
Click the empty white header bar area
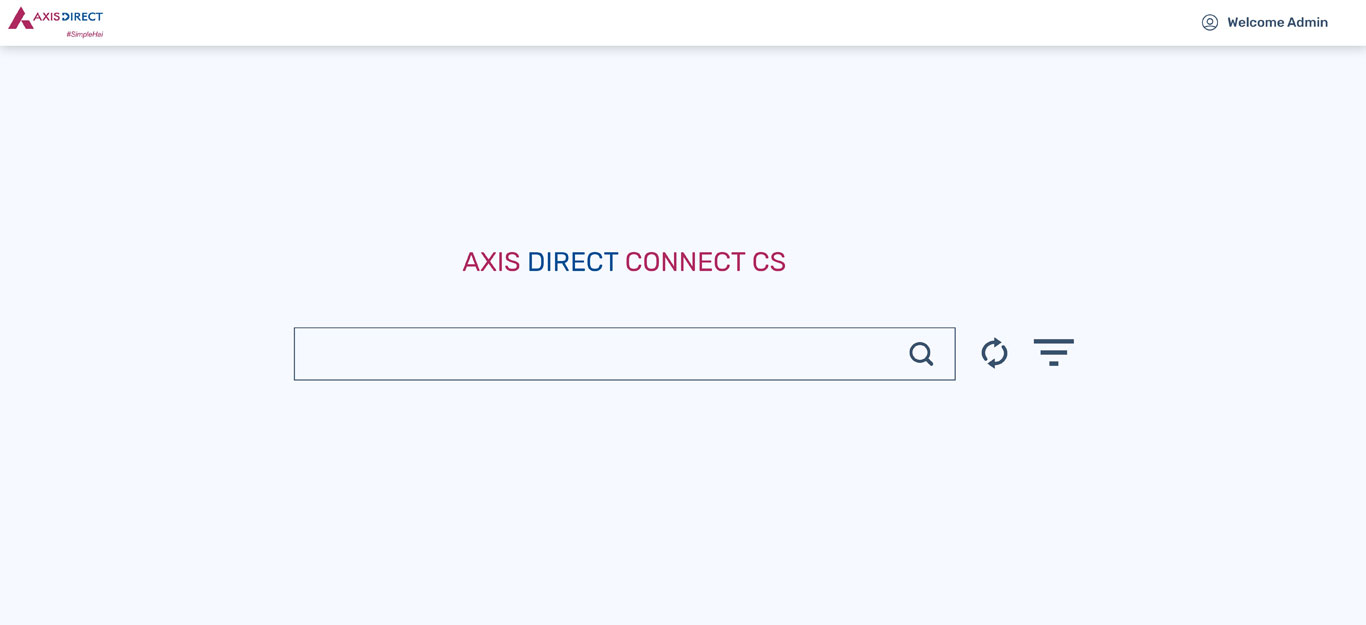tap(650, 22)
